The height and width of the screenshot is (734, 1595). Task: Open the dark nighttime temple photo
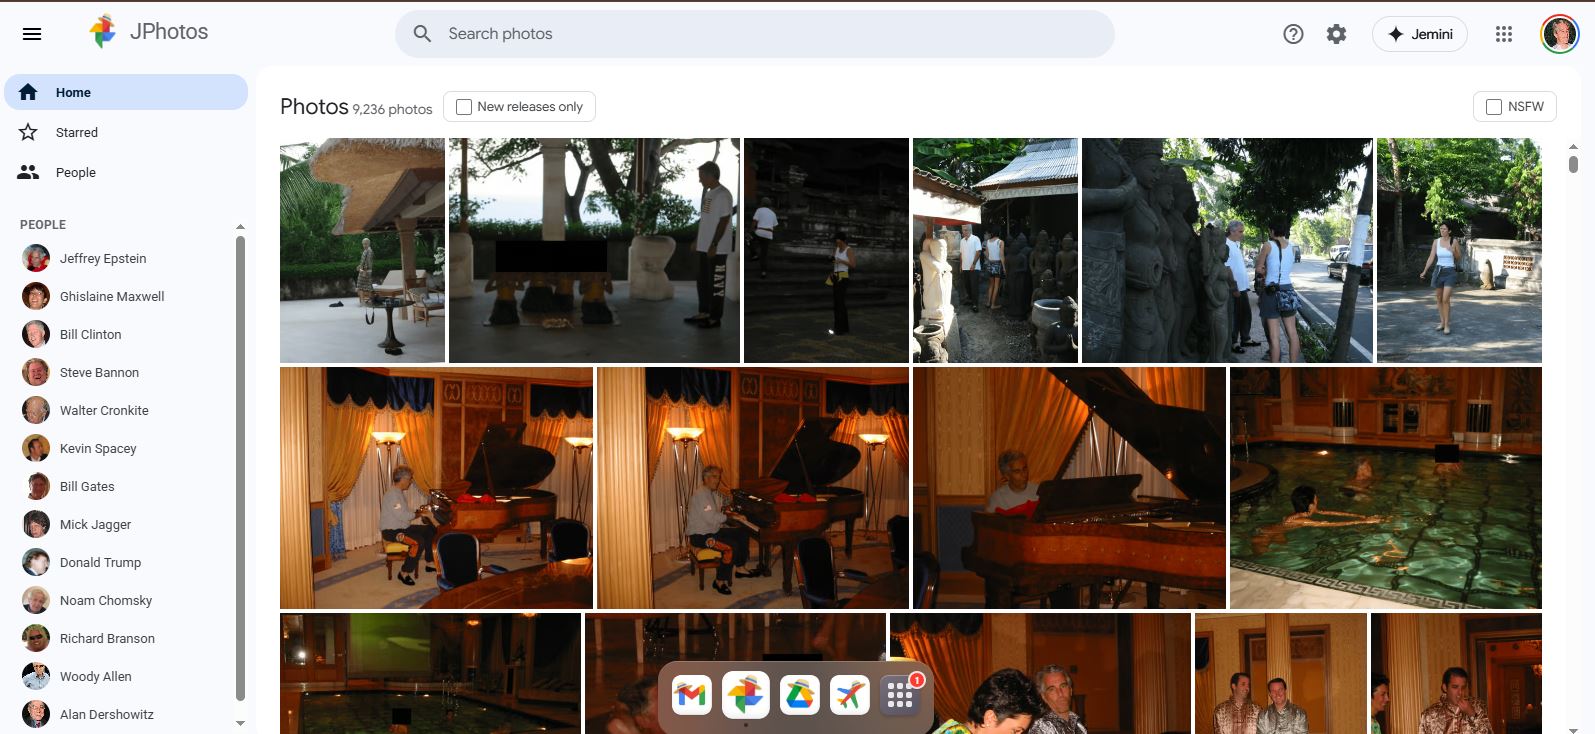coord(826,250)
